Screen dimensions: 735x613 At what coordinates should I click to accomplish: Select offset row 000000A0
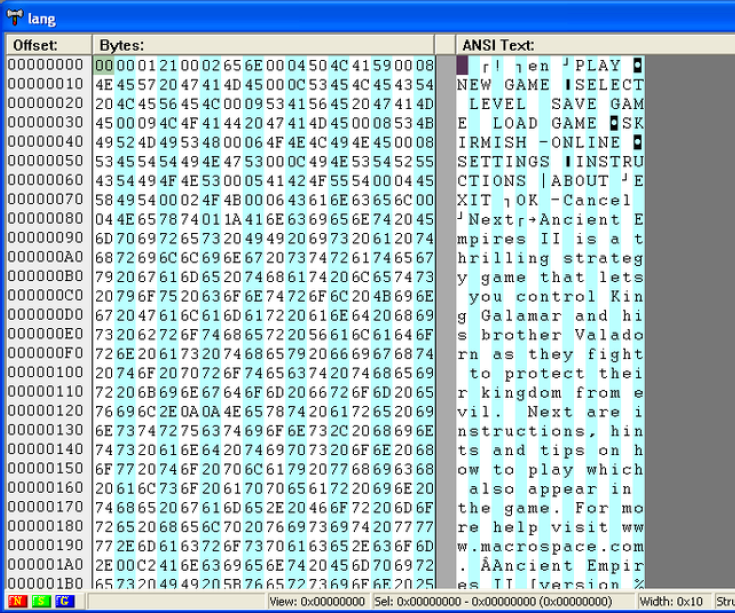45,256
